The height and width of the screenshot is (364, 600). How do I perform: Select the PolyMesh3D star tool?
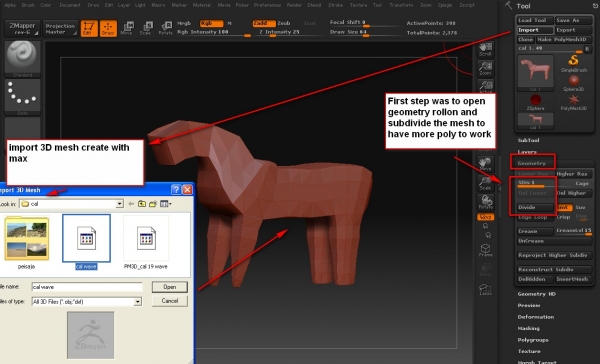[574, 102]
